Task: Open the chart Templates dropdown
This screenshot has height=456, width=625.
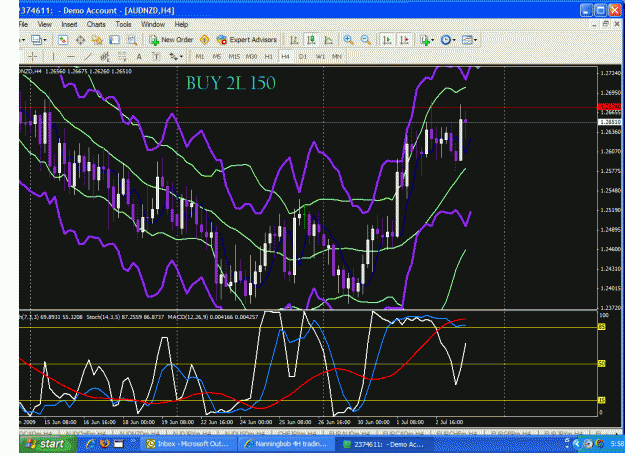Action: pos(469,40)
